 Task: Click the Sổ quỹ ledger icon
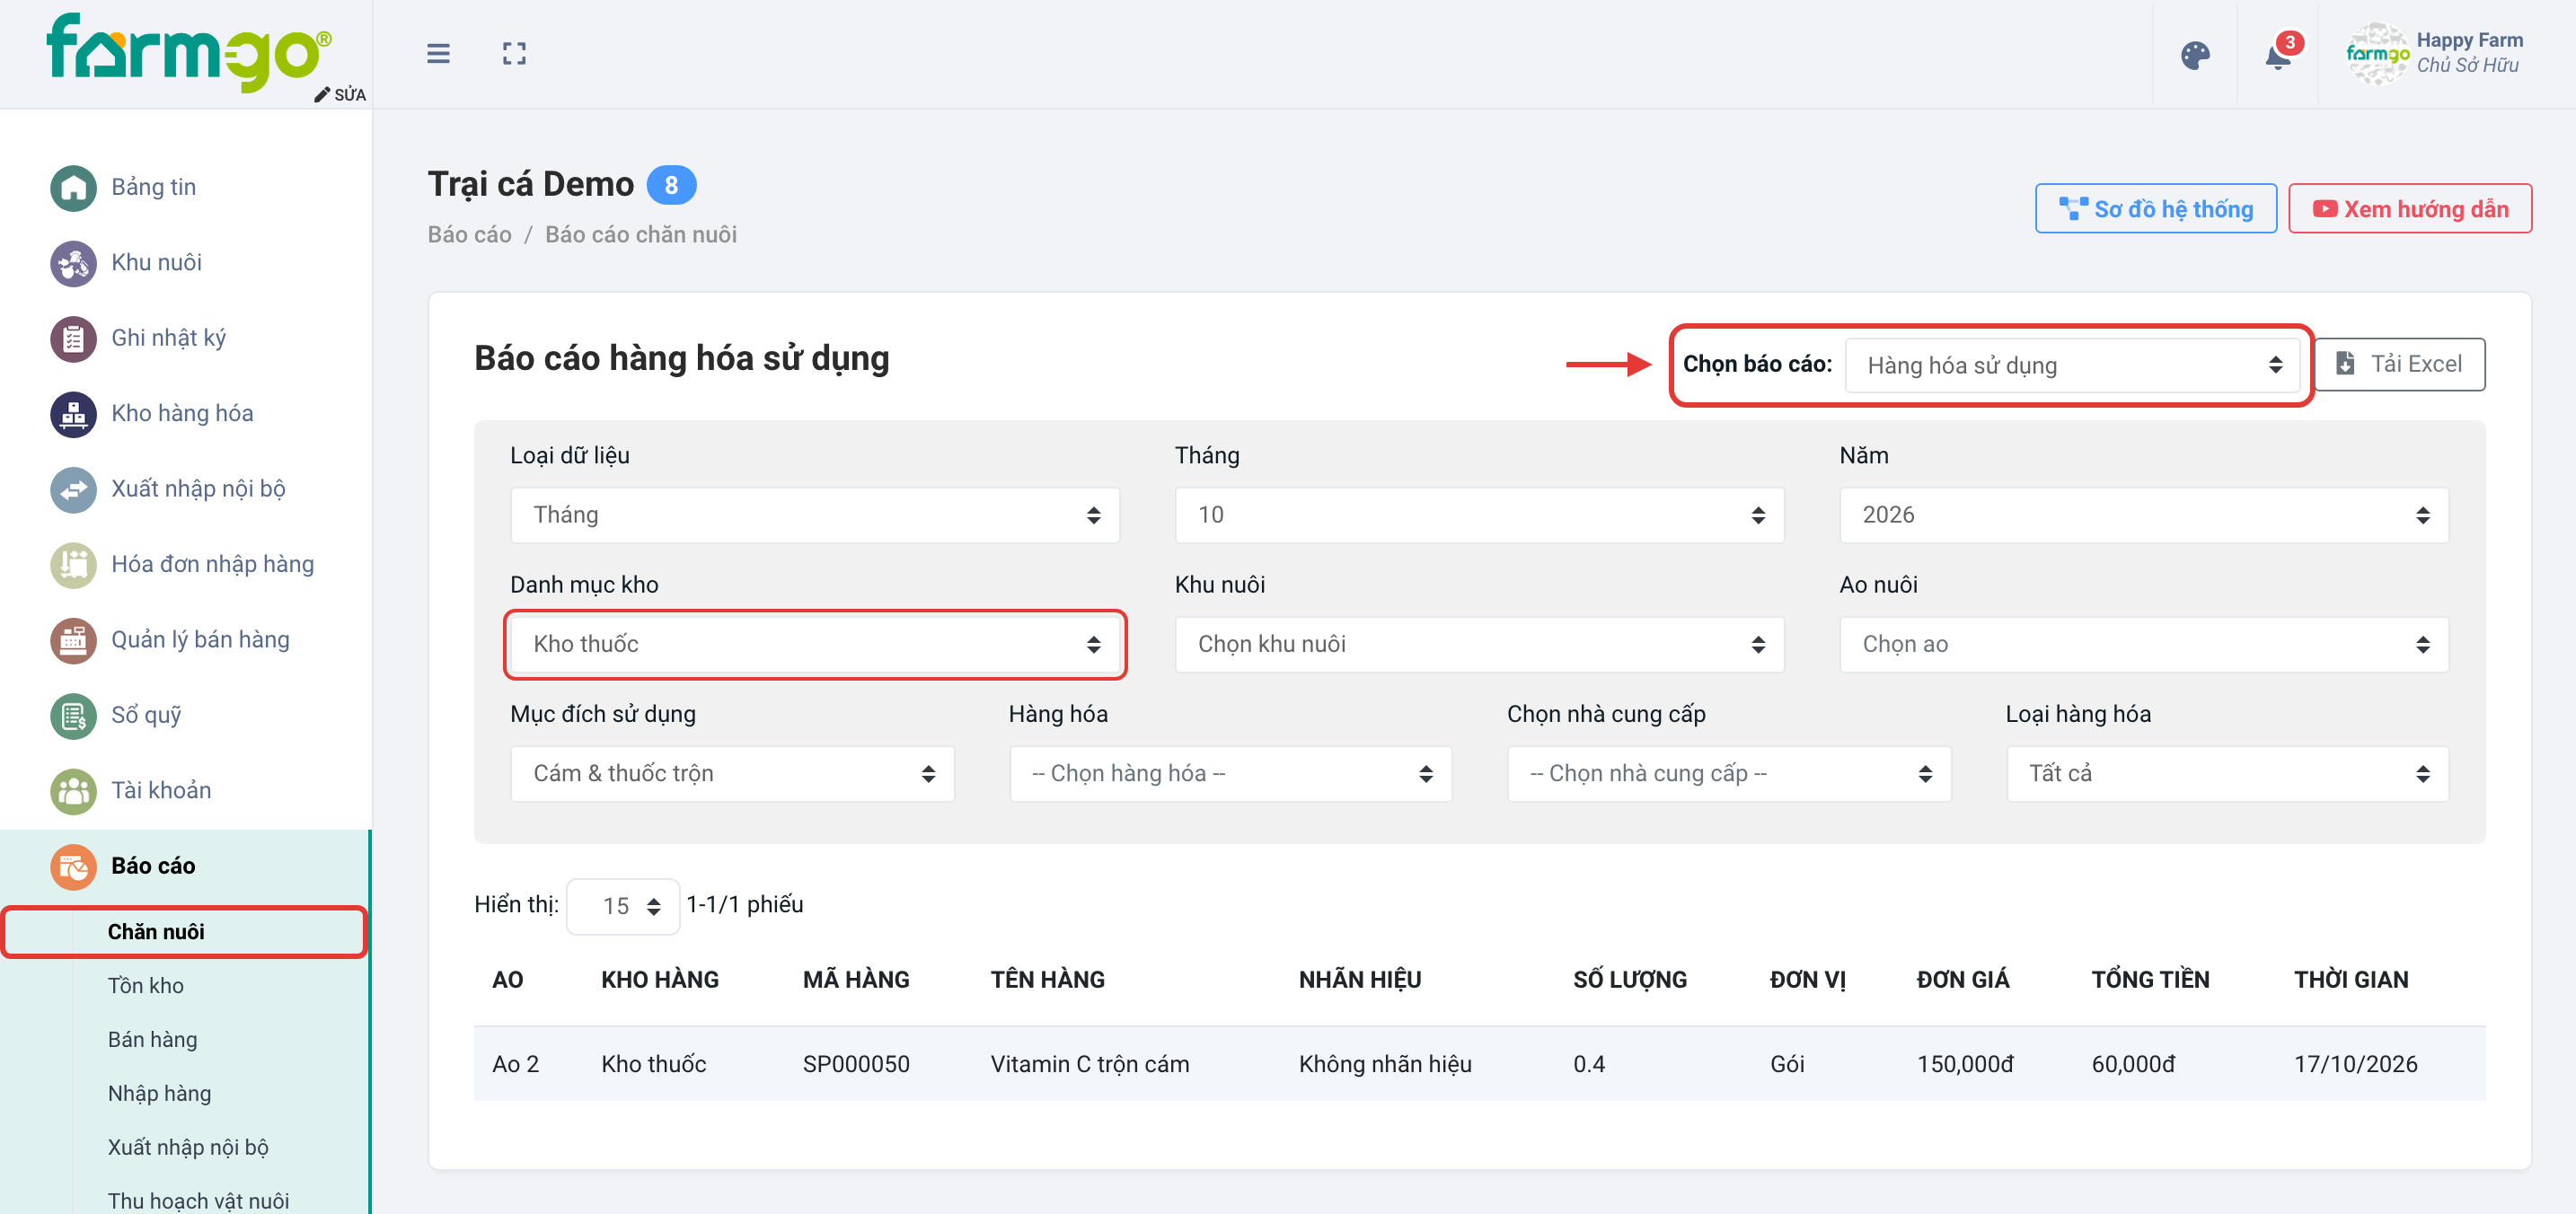[x=73, y=716]
